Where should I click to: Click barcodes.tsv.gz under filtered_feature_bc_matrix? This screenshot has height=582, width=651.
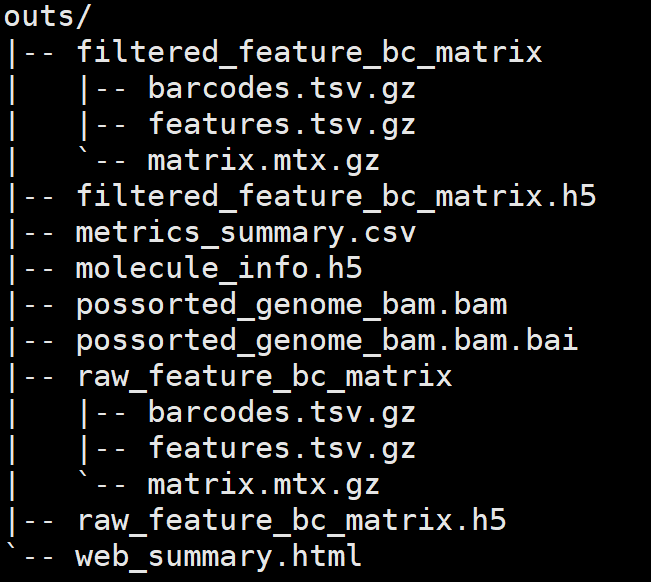[x=281, y=88]
